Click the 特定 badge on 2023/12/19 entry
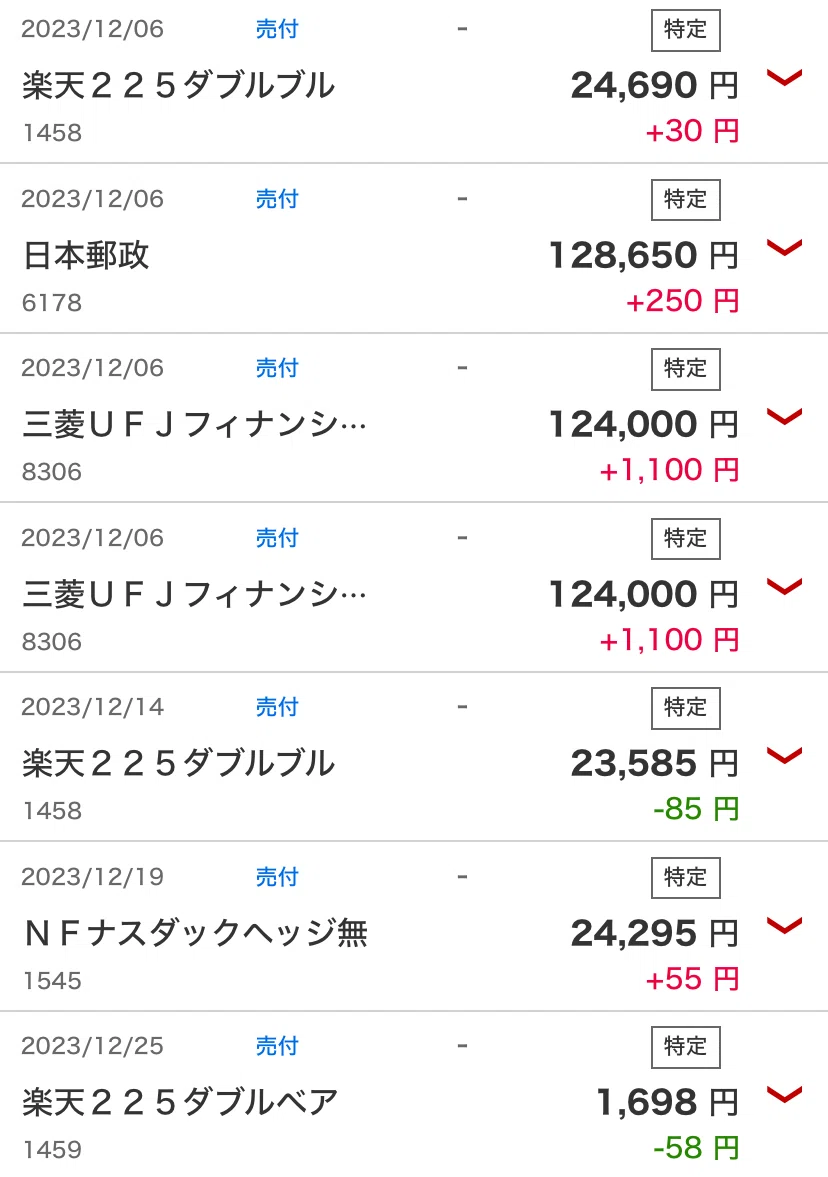This screenshot has height=1177, width=828. pos(685,877)
